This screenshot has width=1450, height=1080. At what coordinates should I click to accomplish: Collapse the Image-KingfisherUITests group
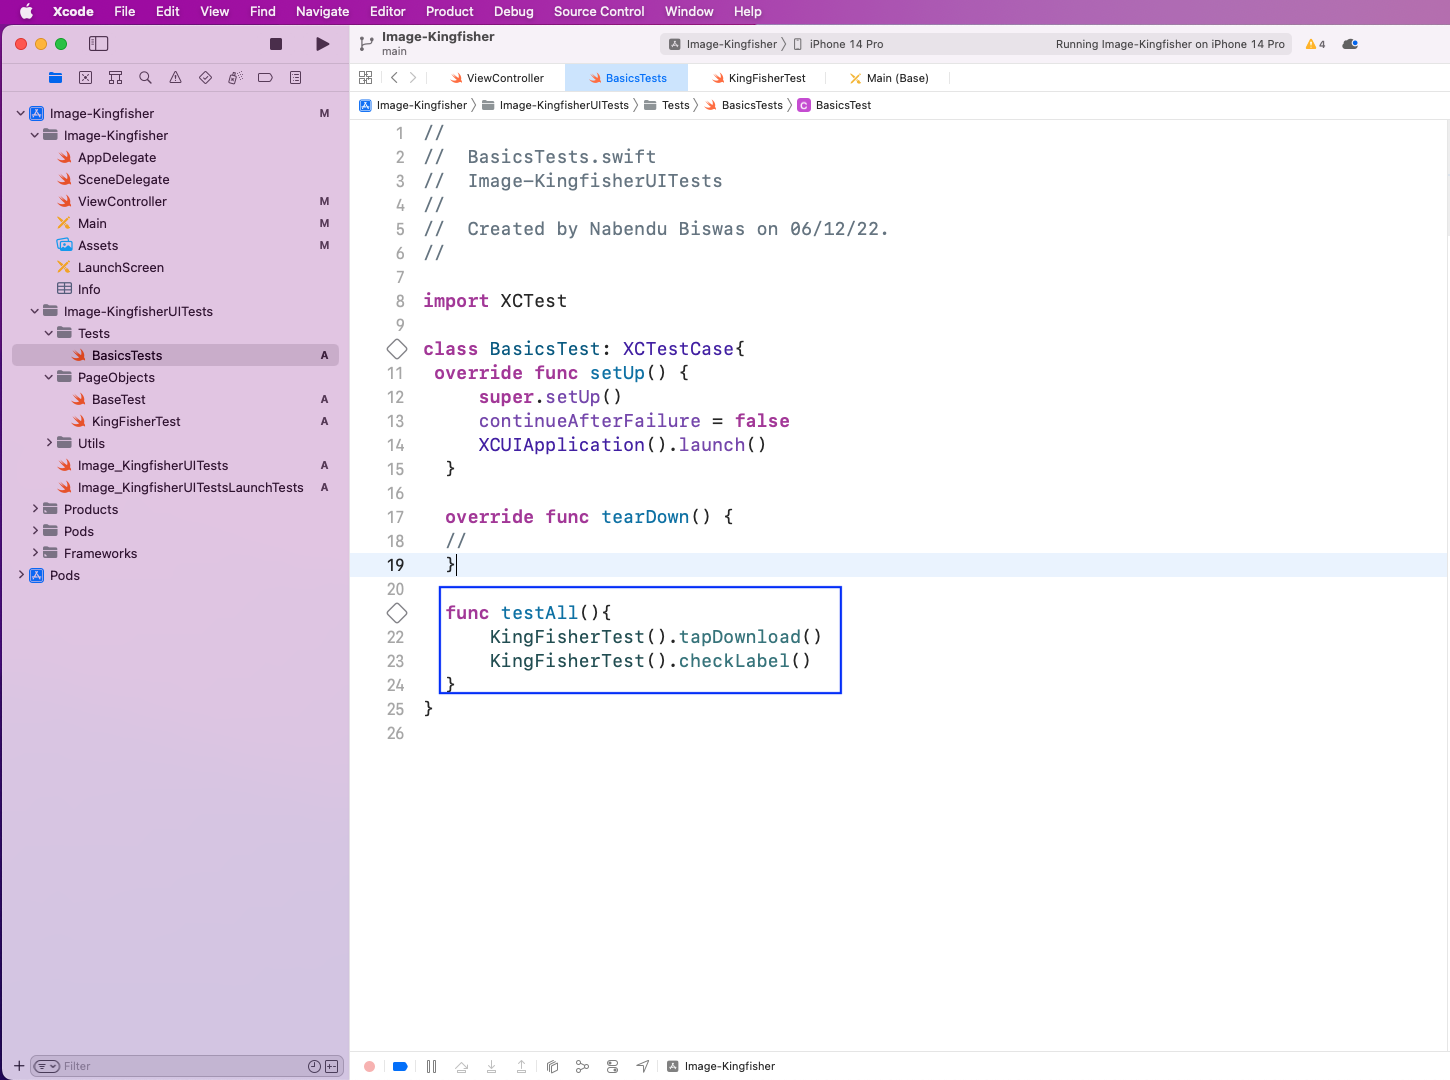[35, 311]
